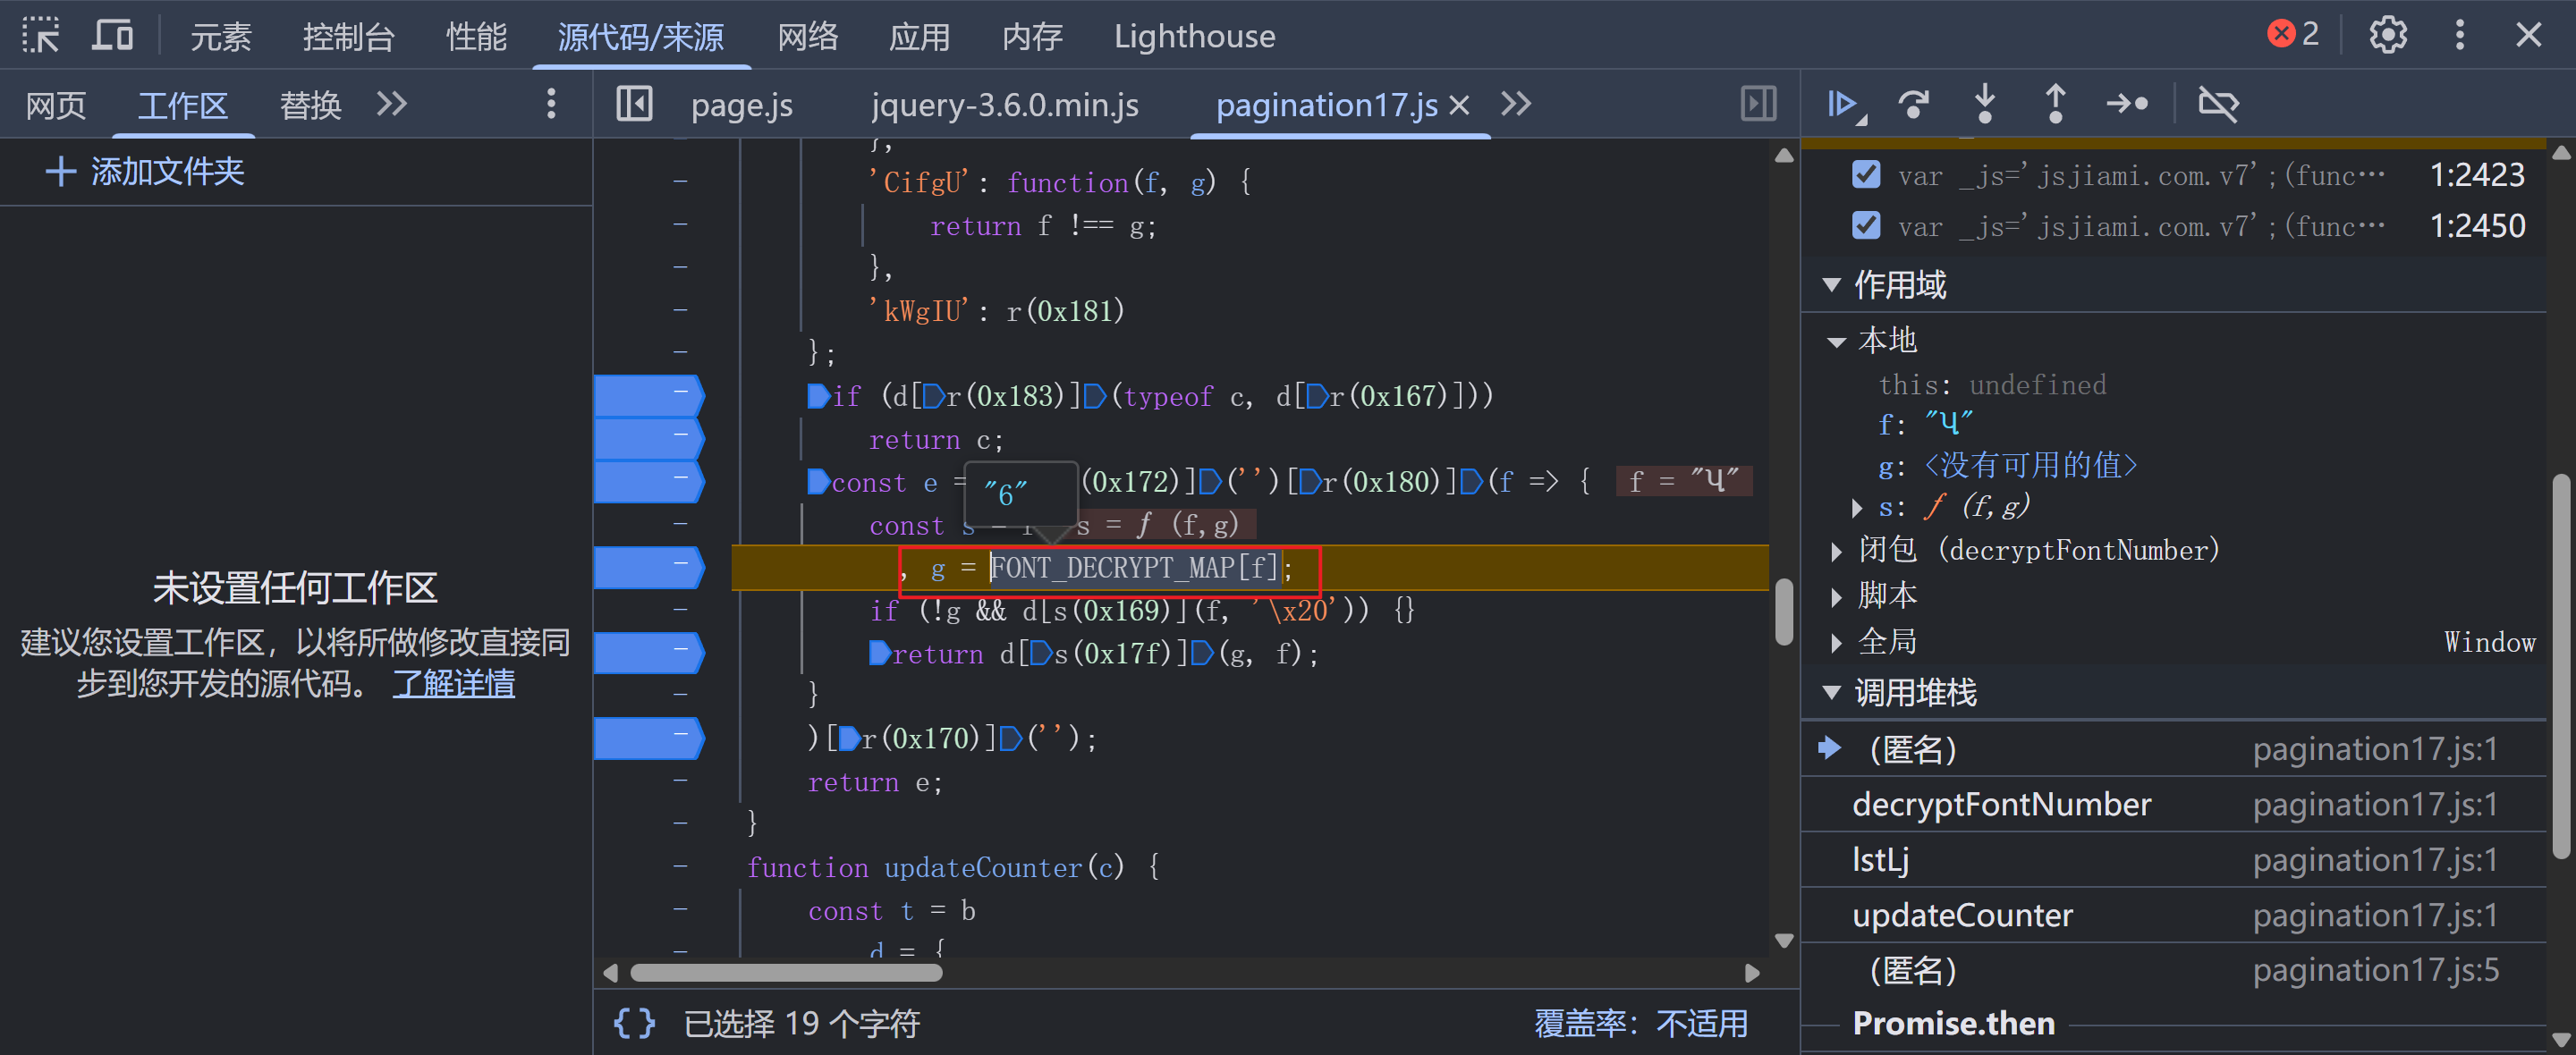The height and width of the screenshot is (1055, 2576).
Task: Uncheck the breakpoint at line 1:2450
Action: 1866,226
